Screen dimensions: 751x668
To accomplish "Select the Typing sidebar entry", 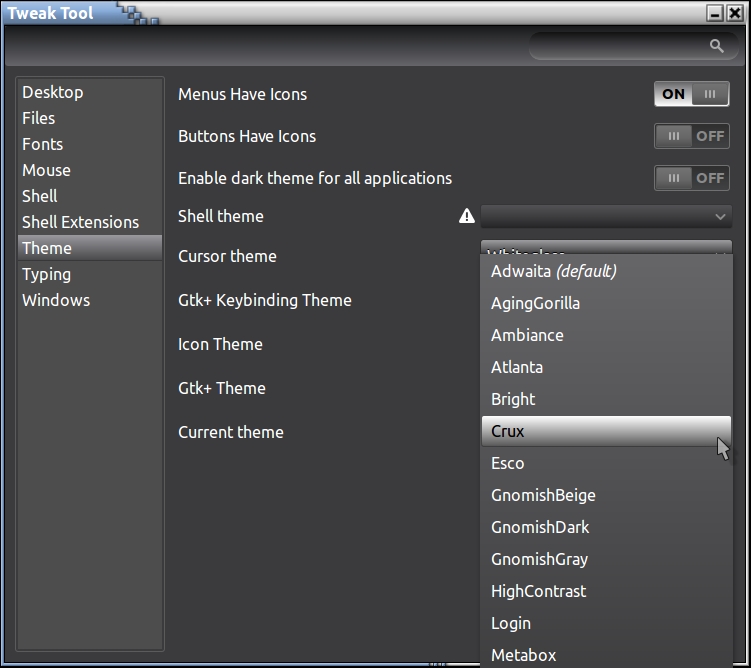I will (x=47, y=274).
